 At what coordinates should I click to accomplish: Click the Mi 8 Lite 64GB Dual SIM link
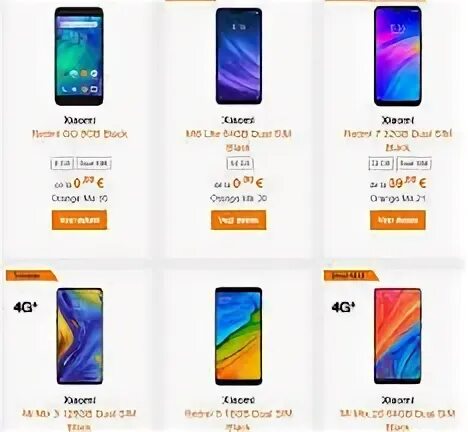[239, 140]
